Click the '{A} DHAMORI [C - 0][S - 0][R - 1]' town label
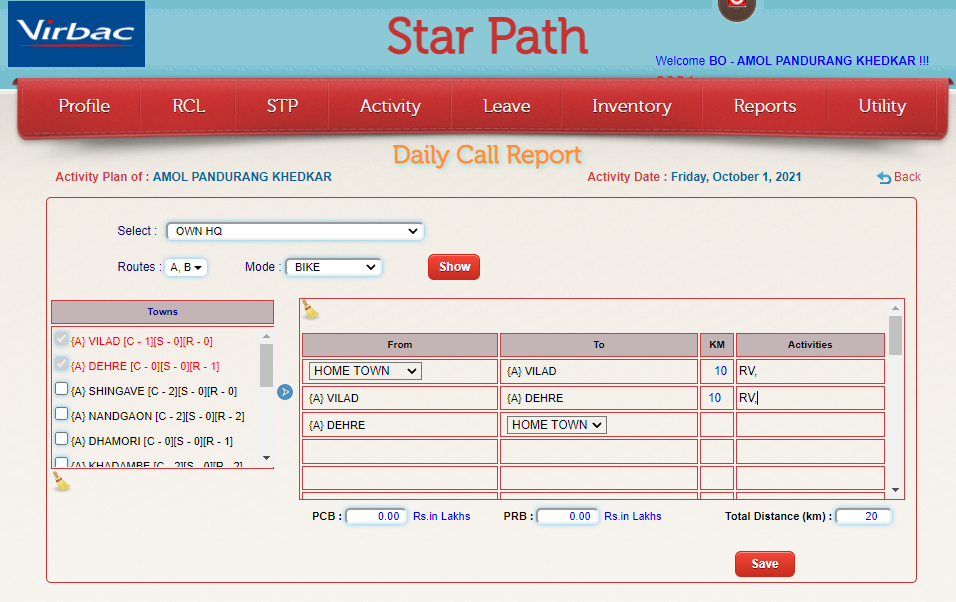 [152, 441]
